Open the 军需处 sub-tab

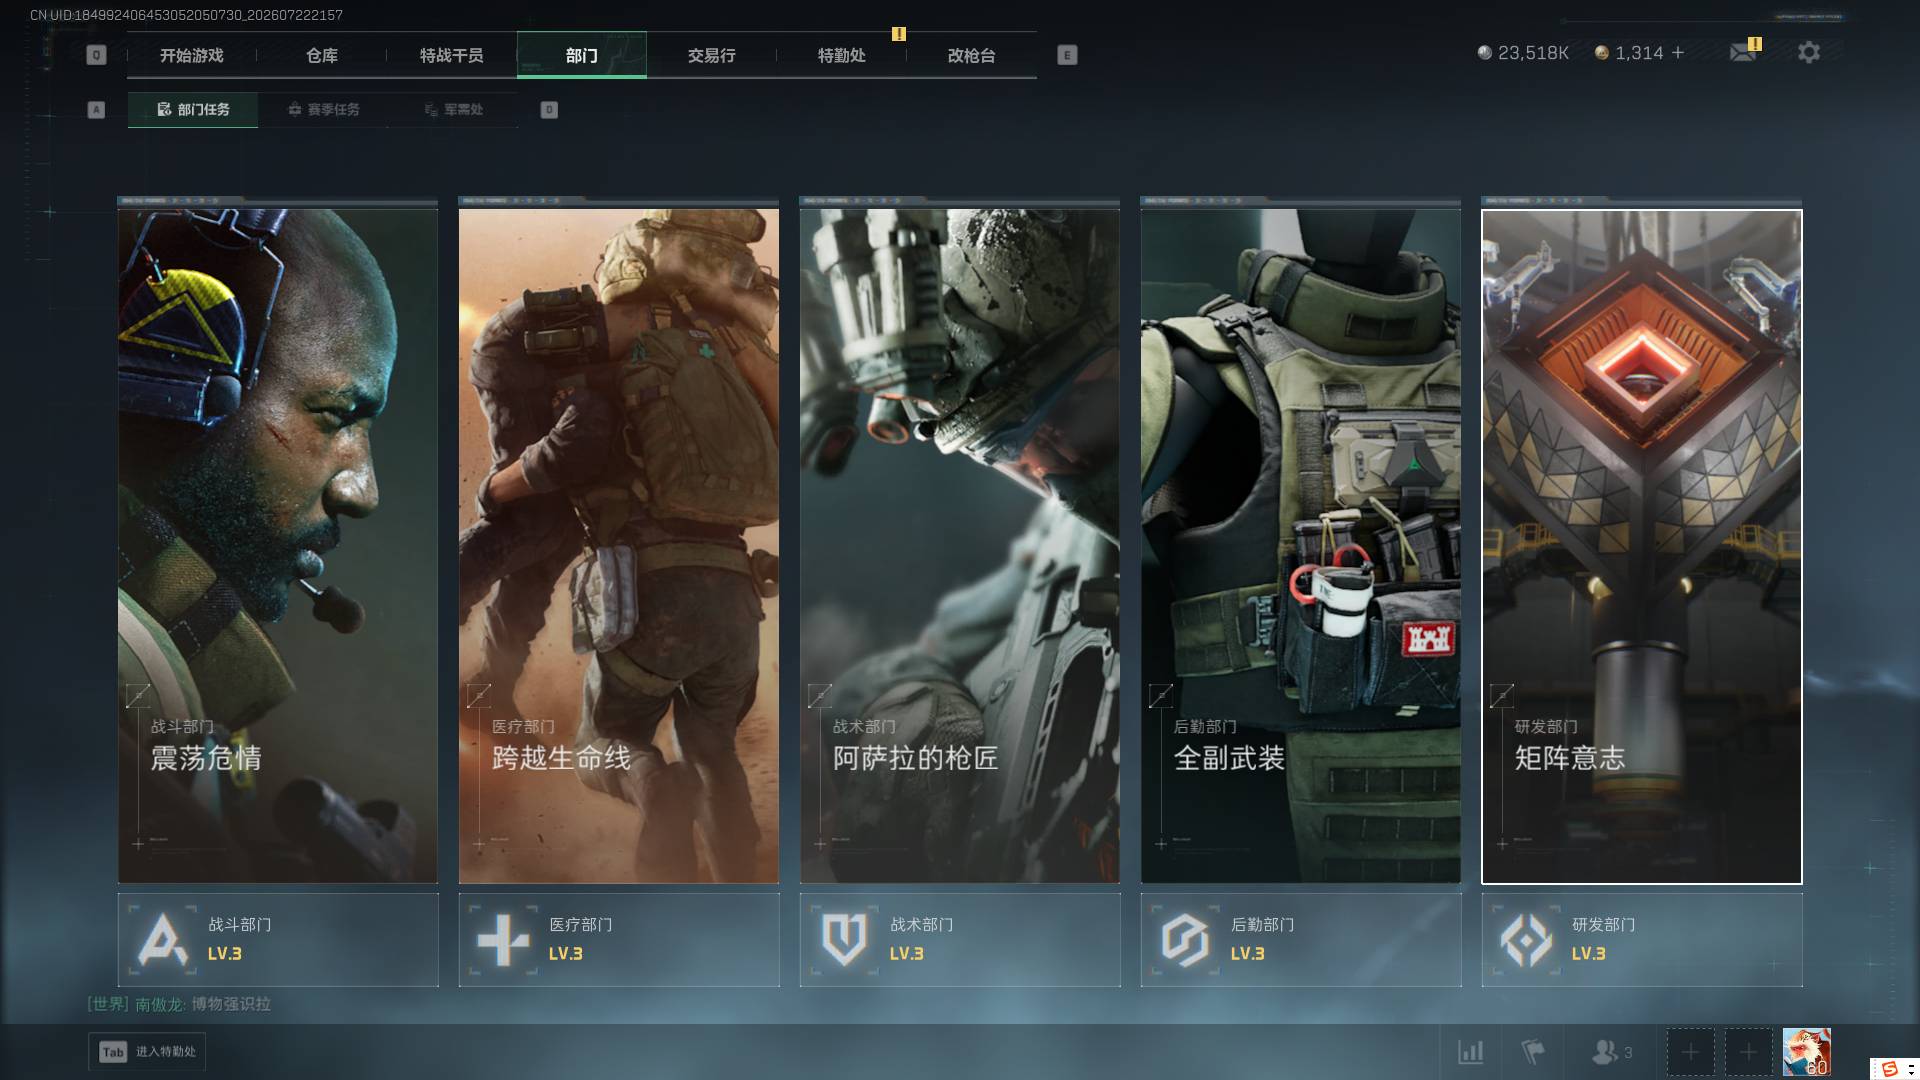[x=453, y=110]
